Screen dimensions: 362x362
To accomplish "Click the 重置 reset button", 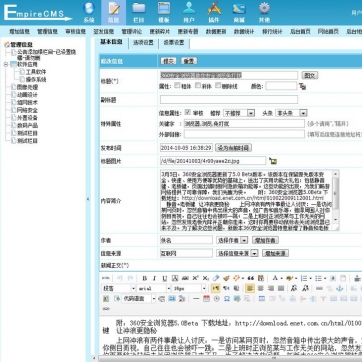I will (x=189, y=61).
